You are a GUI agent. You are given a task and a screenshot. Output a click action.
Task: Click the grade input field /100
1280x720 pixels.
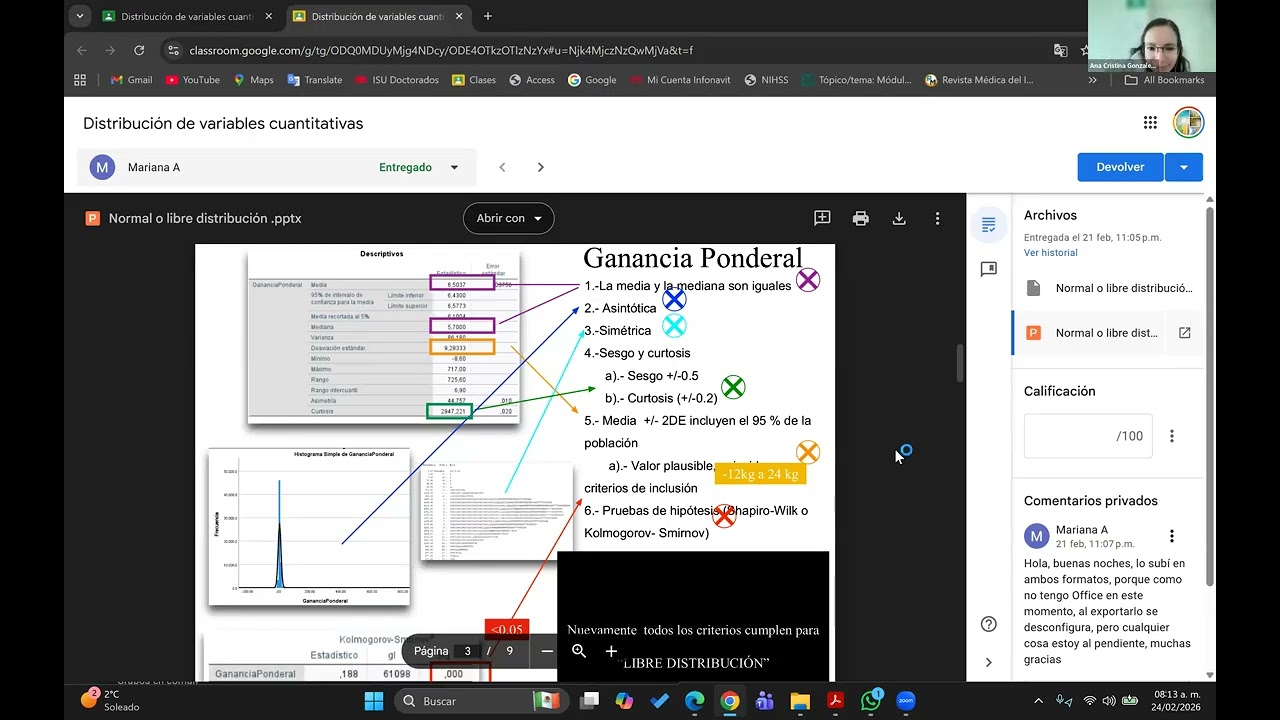(x=1088, y=436)
